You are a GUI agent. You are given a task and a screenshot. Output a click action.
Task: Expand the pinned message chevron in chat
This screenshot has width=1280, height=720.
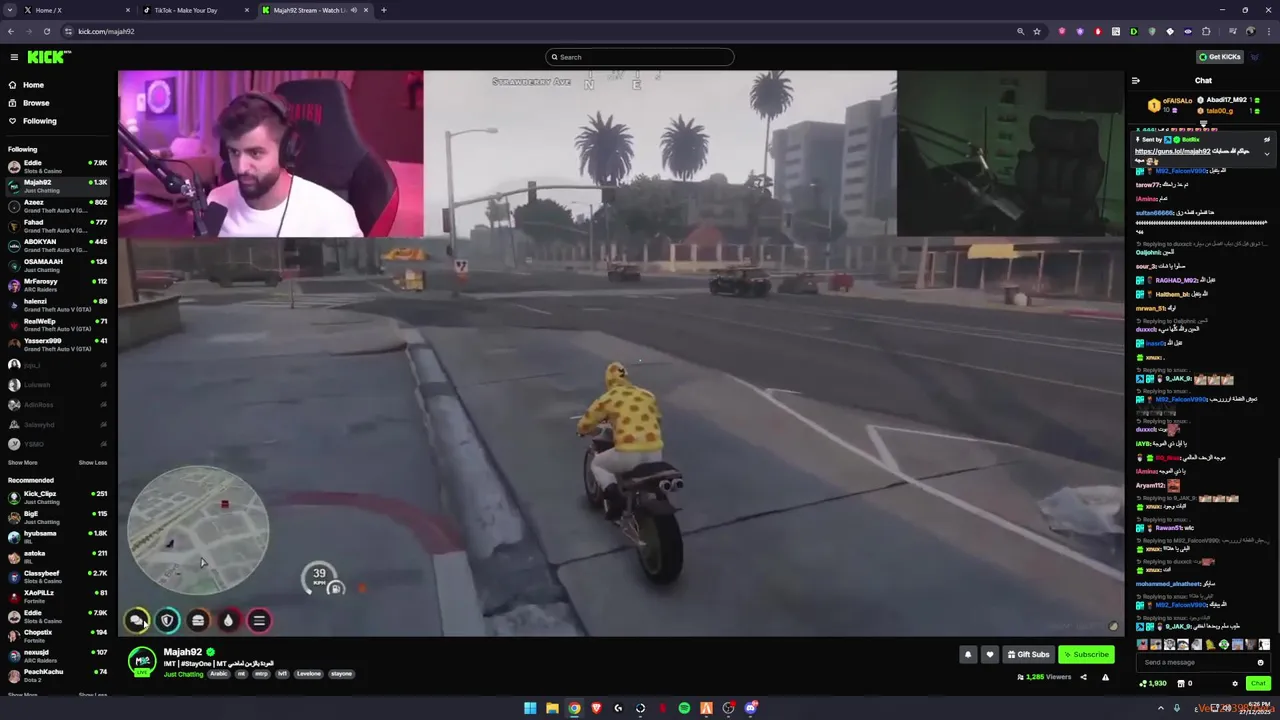click(x=1267, y=153)
